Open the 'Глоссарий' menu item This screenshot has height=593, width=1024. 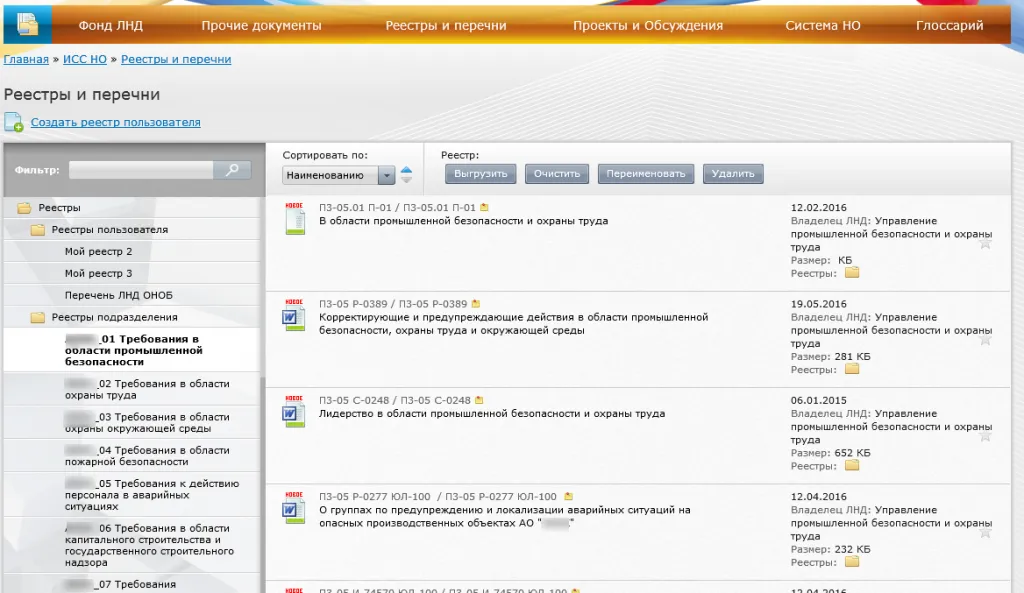[949, 26]
